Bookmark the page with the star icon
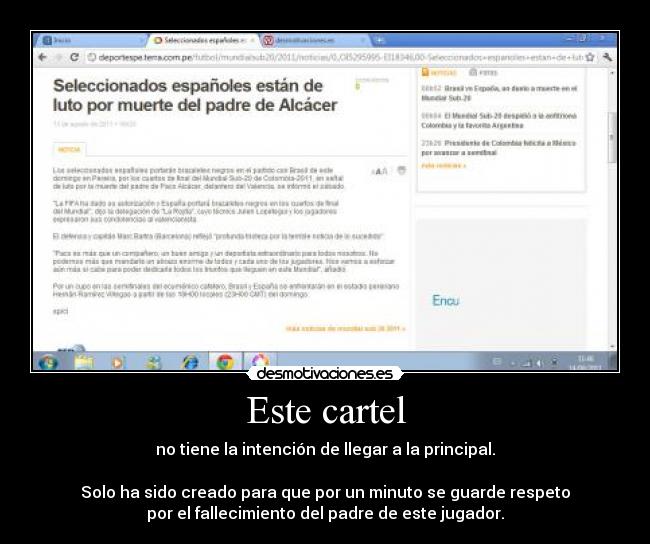650x544 pixels. (x=589, y=57)
